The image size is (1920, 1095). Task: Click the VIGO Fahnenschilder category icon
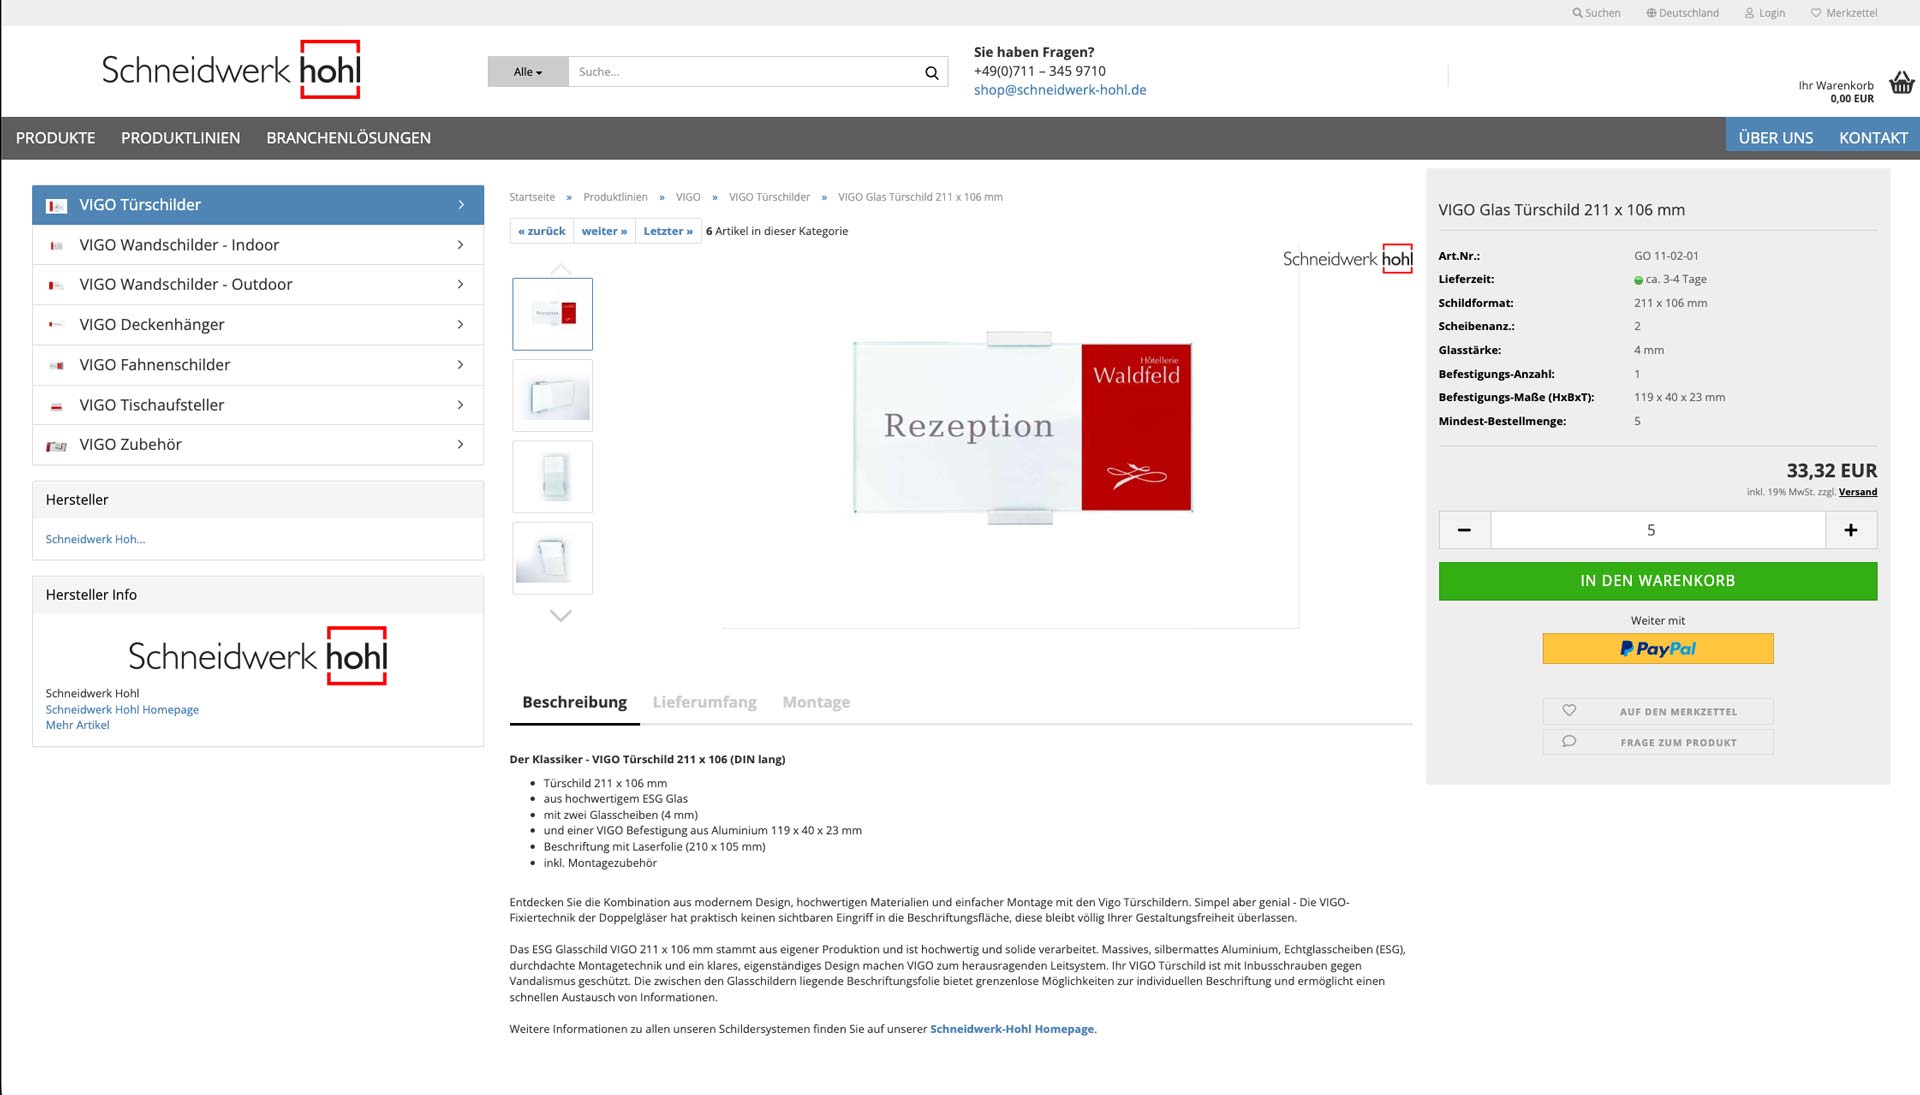tap(57, 366)
